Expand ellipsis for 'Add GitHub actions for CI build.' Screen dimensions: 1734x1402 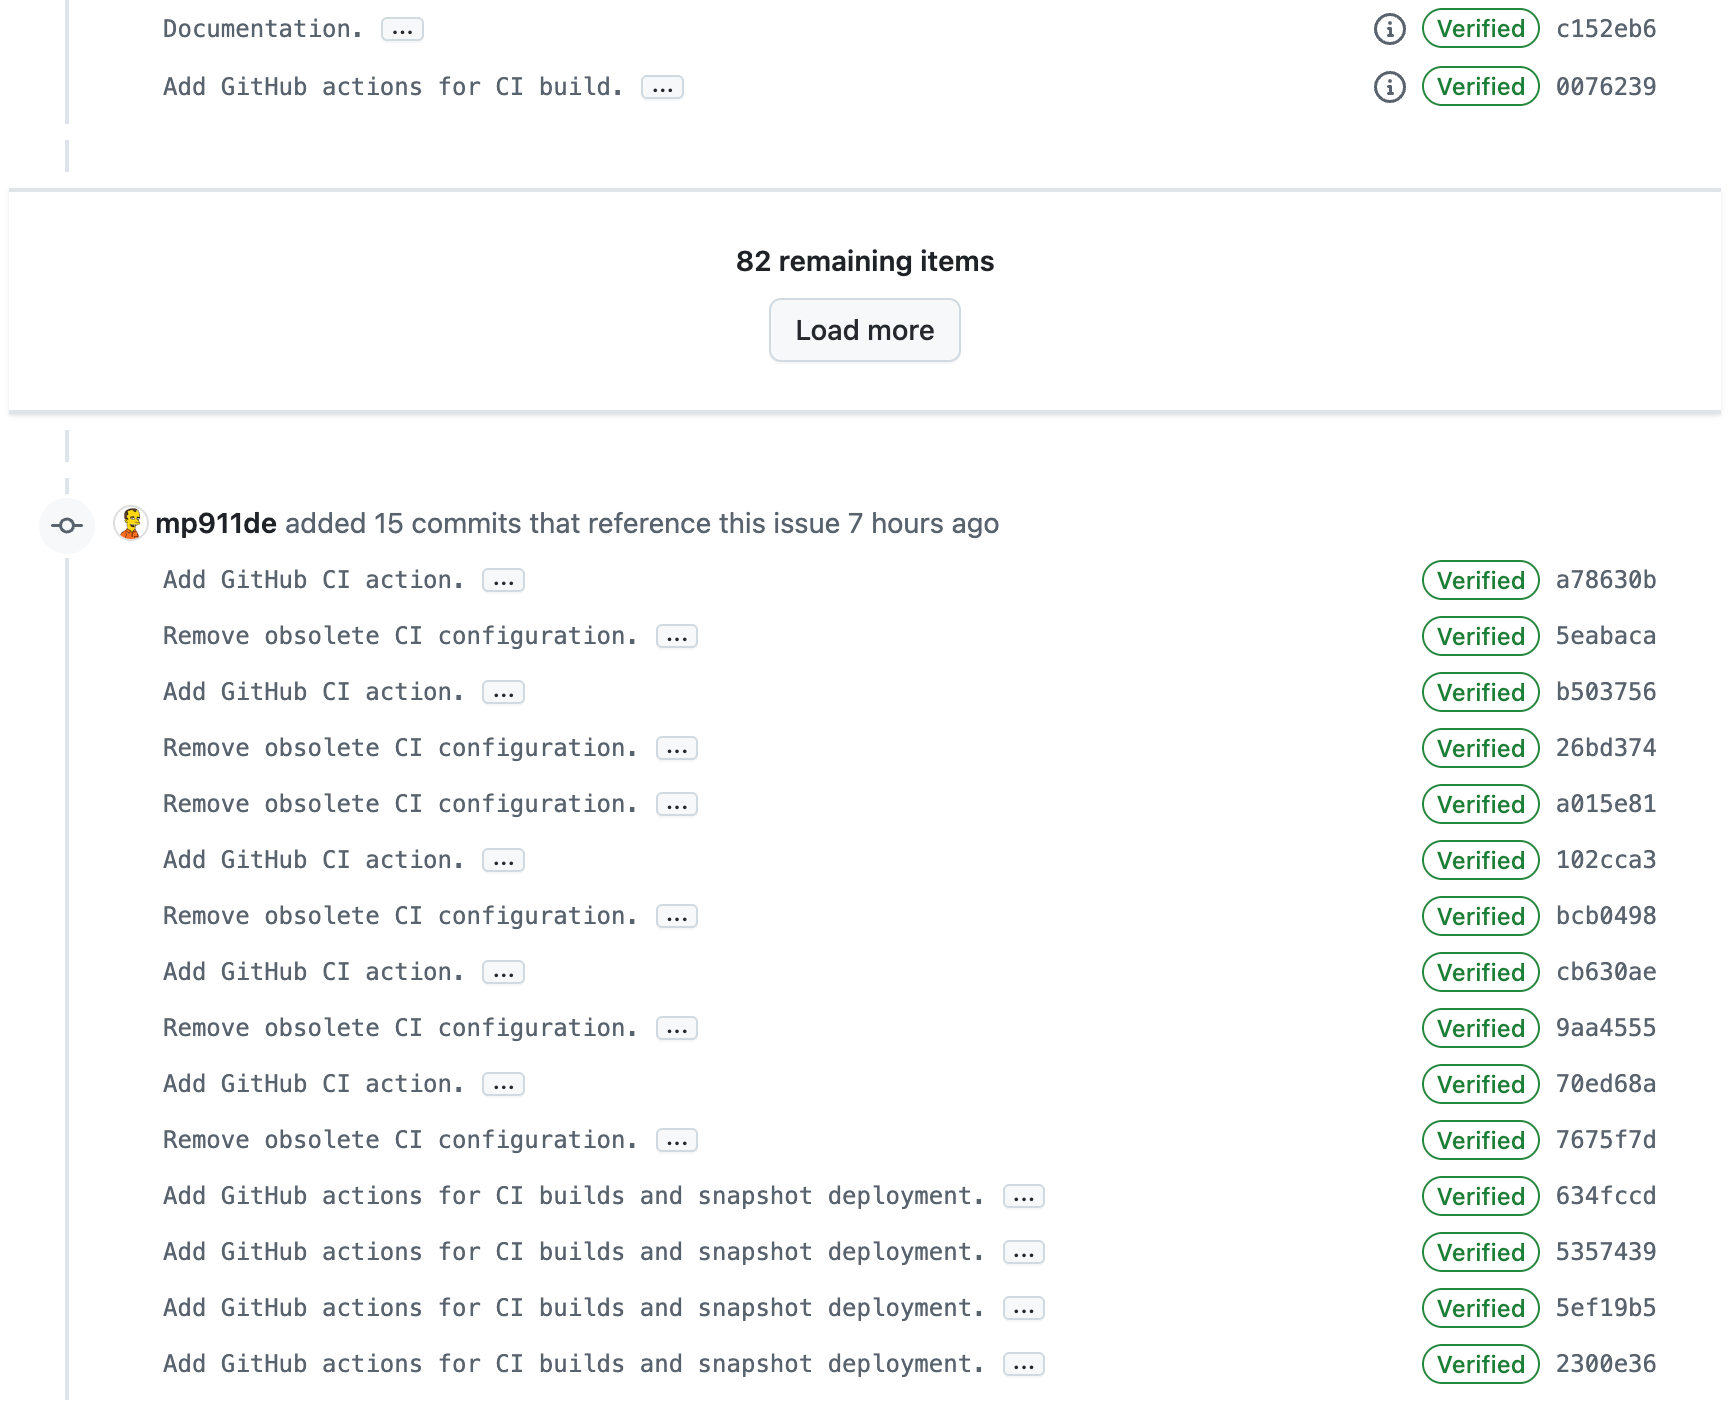pos(662,88)
